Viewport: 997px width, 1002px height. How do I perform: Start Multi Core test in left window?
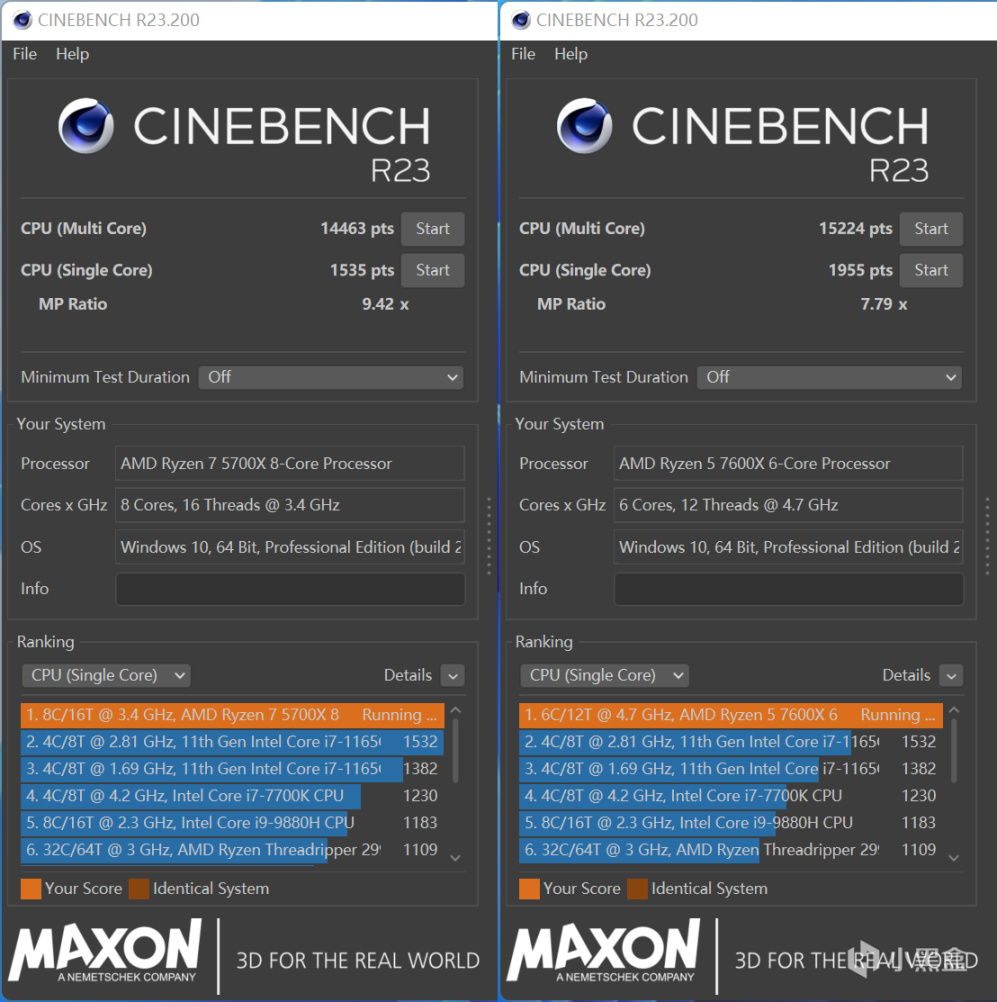click(433, 229)
